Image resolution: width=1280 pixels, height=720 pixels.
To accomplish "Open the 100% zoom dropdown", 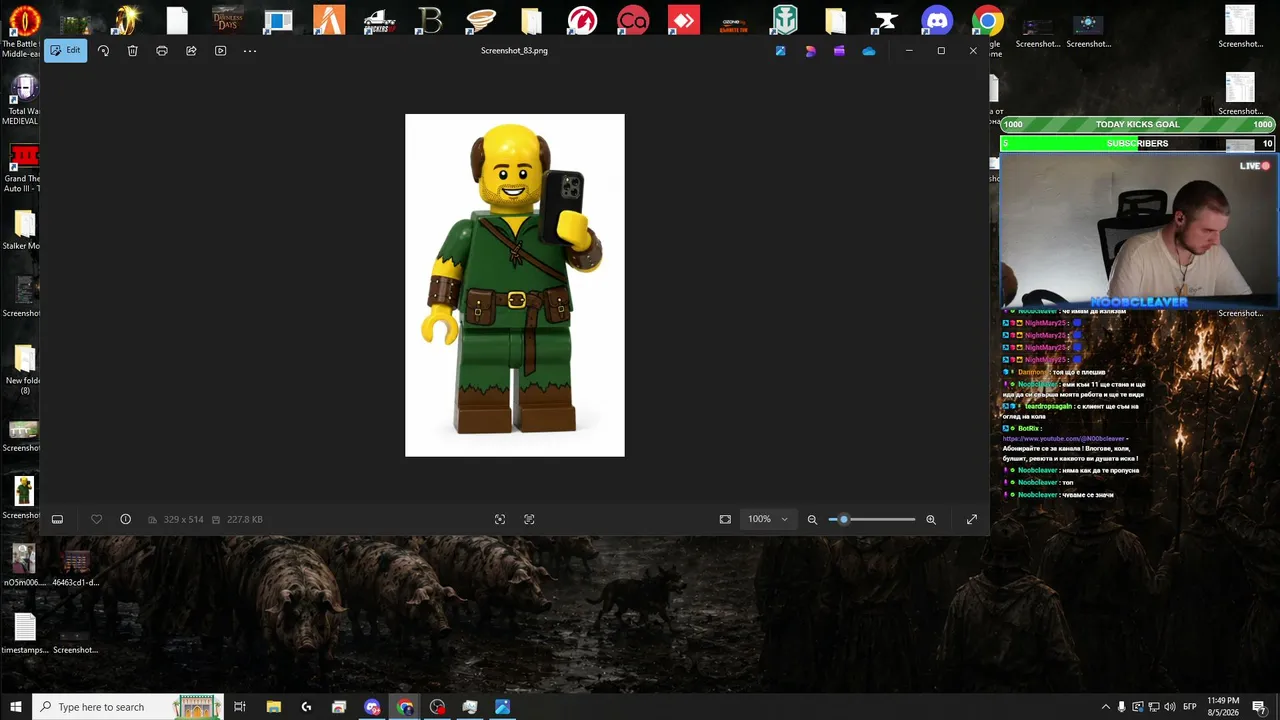I will point(768,519).
